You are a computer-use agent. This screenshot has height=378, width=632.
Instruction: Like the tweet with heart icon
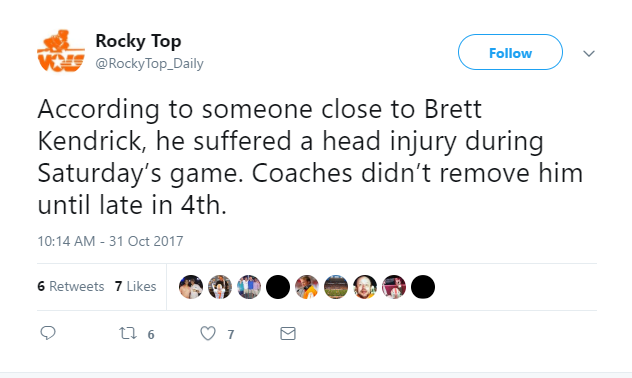(208, 333)
